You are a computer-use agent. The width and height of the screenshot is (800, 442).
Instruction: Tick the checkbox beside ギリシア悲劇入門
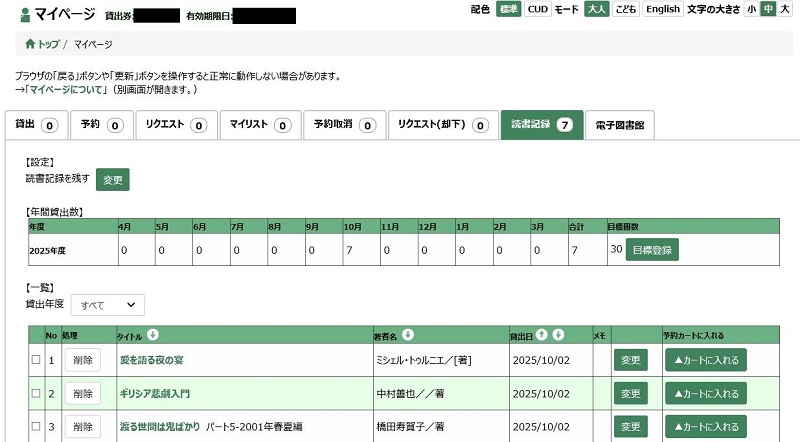36,393
